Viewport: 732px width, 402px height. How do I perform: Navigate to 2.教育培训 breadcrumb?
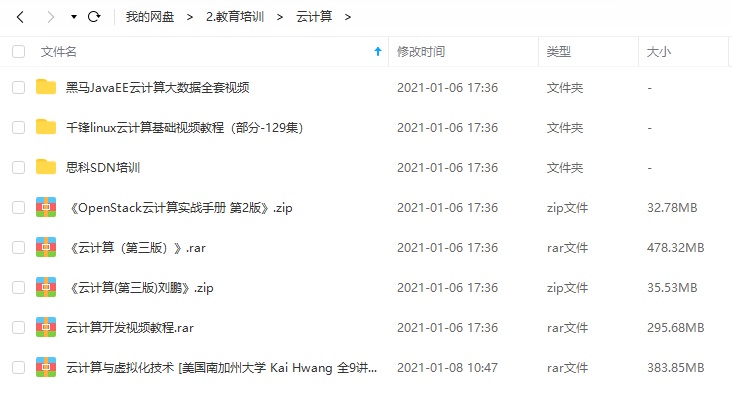(x=235, y=17)
